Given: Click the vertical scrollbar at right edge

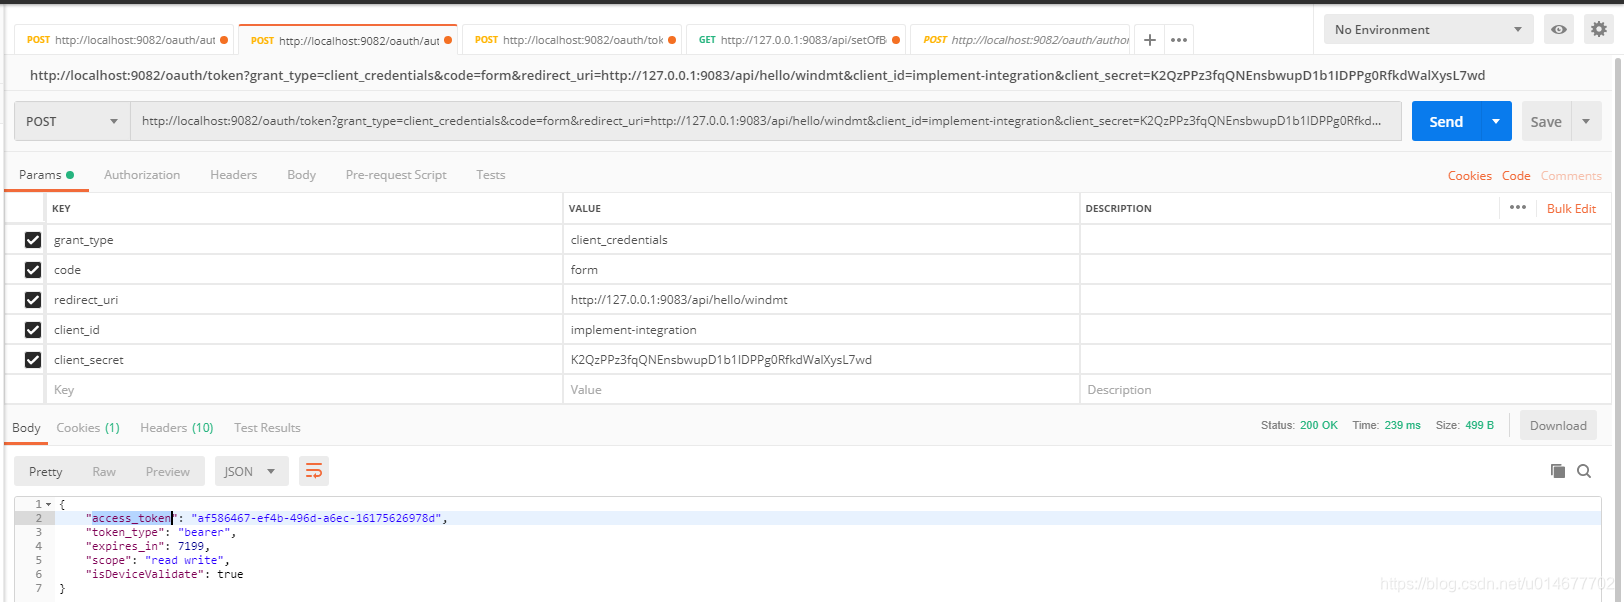Looking at the screenshot, I should pos(1618,330).
